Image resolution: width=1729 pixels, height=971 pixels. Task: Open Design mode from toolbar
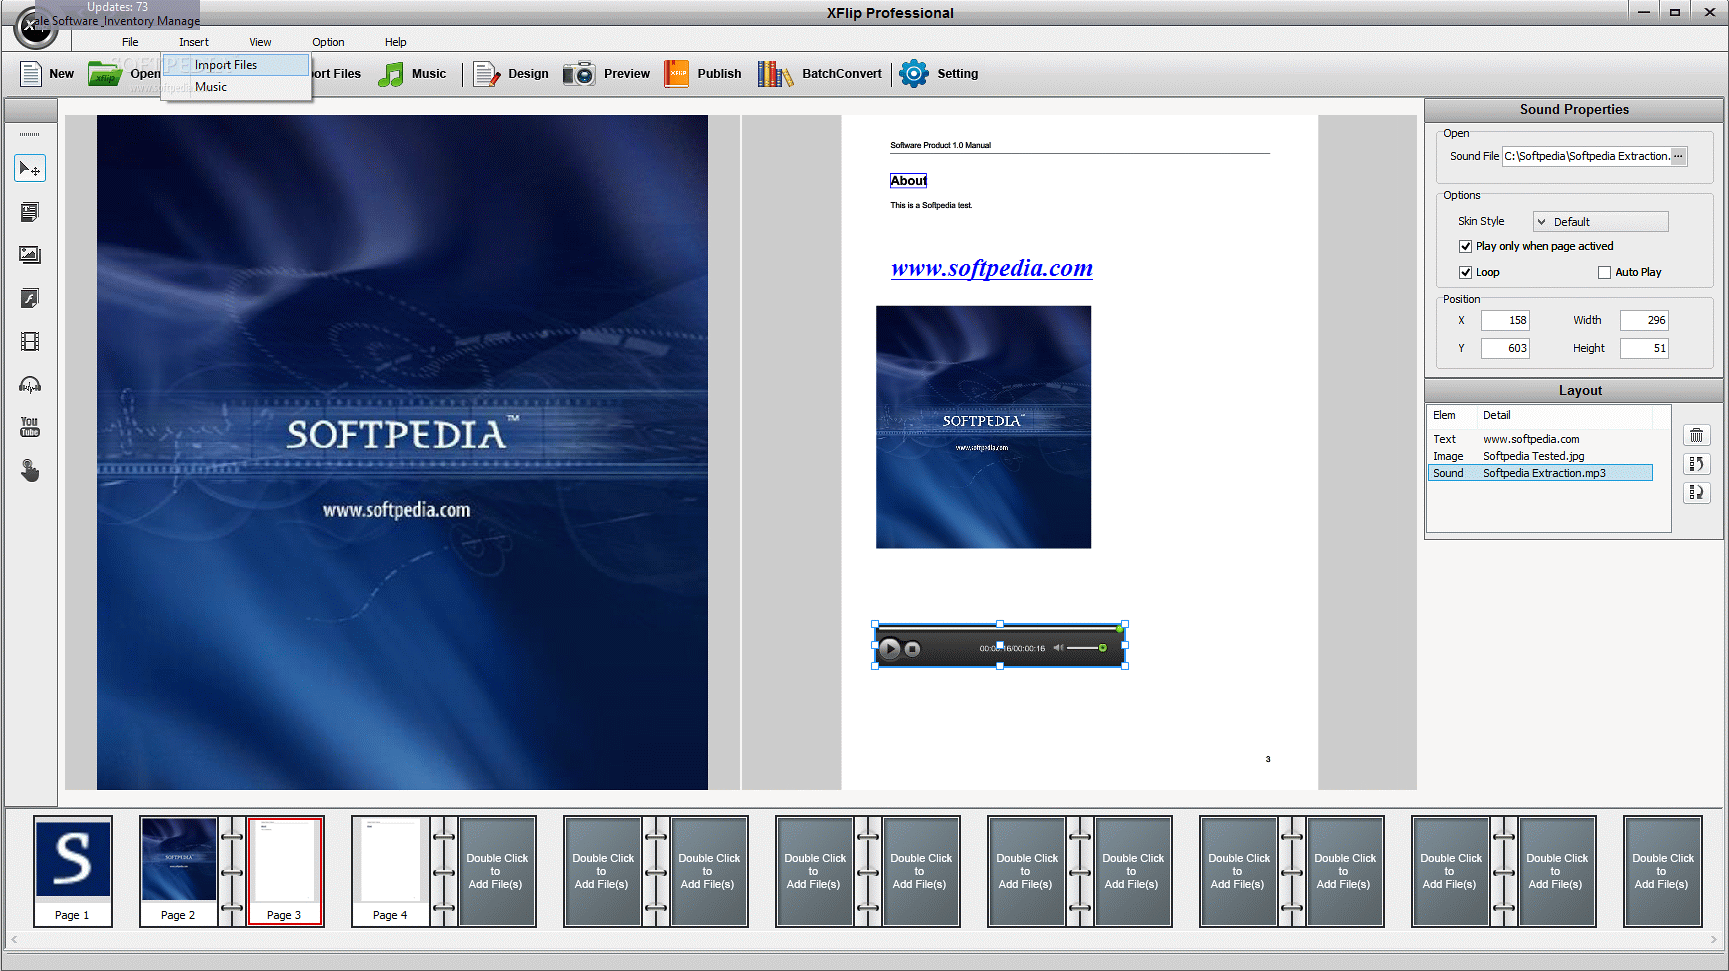[x=510, y=74]
